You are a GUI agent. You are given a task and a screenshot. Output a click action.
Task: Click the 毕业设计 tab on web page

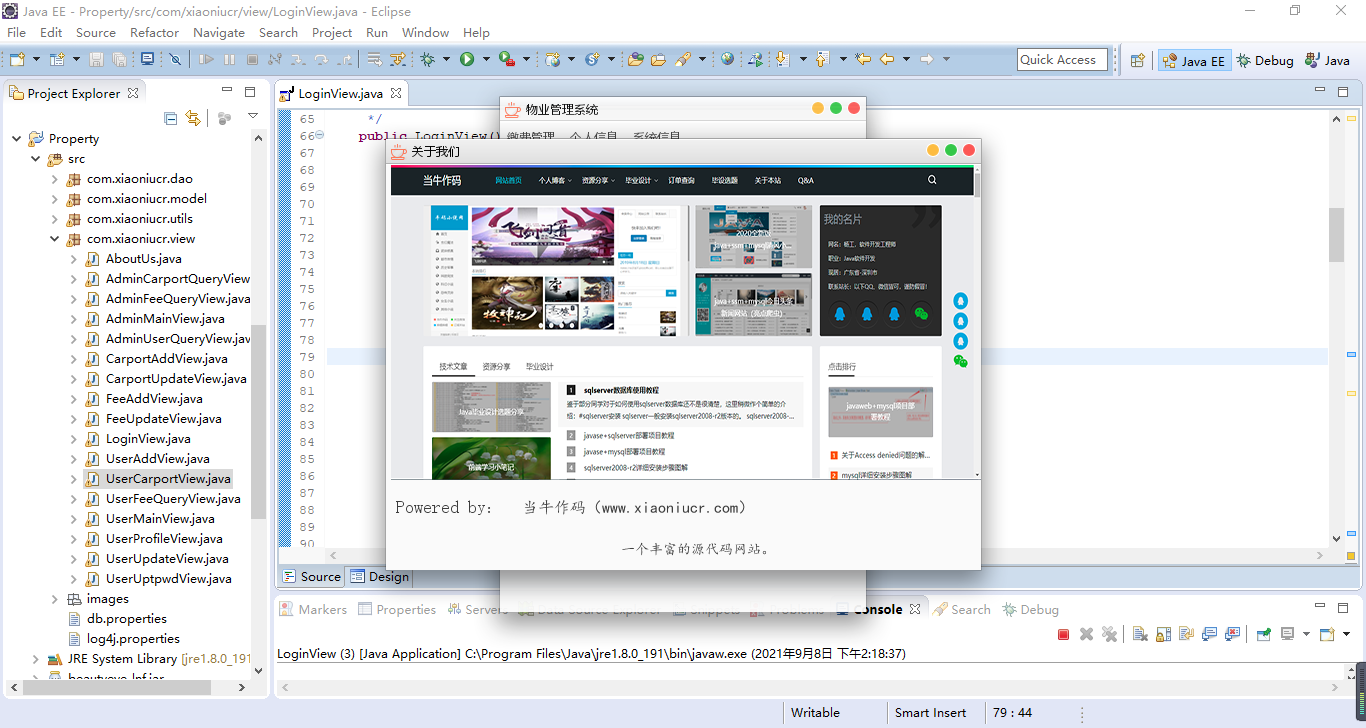click(x=539, y=366)
